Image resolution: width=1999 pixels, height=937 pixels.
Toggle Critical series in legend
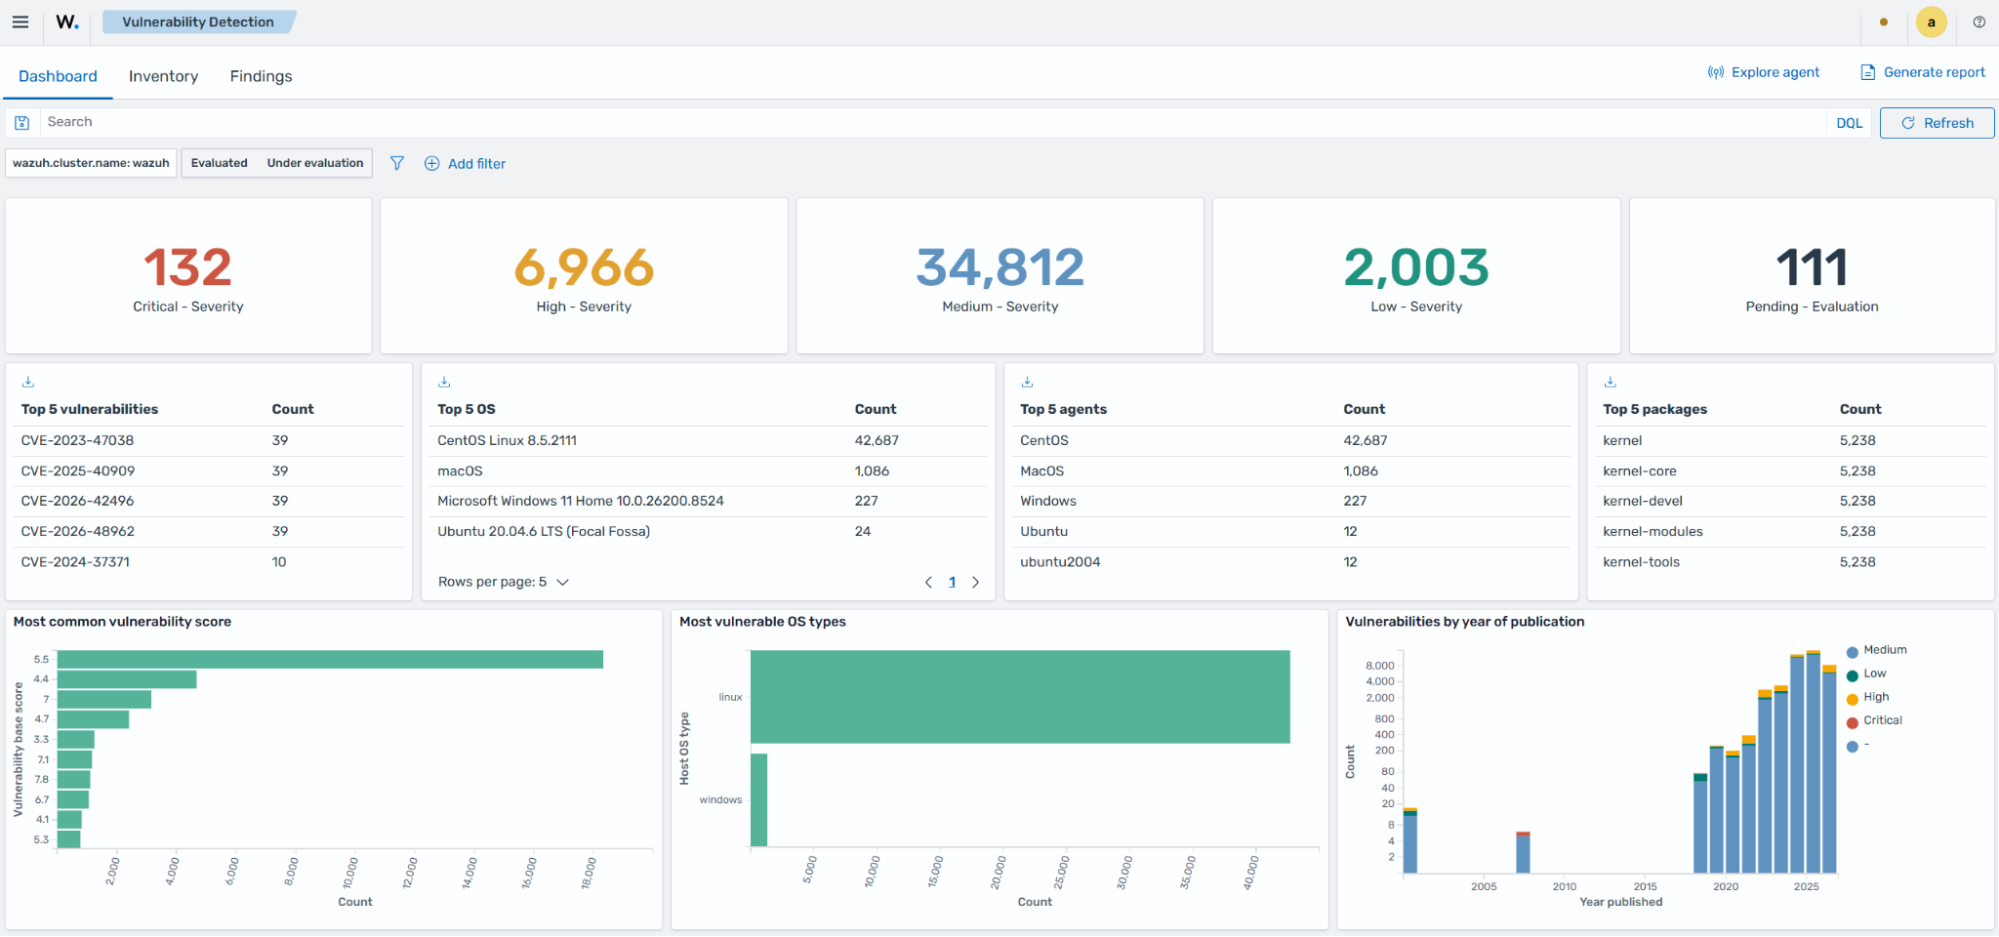pyautogui.click(x=1874, y=720)
